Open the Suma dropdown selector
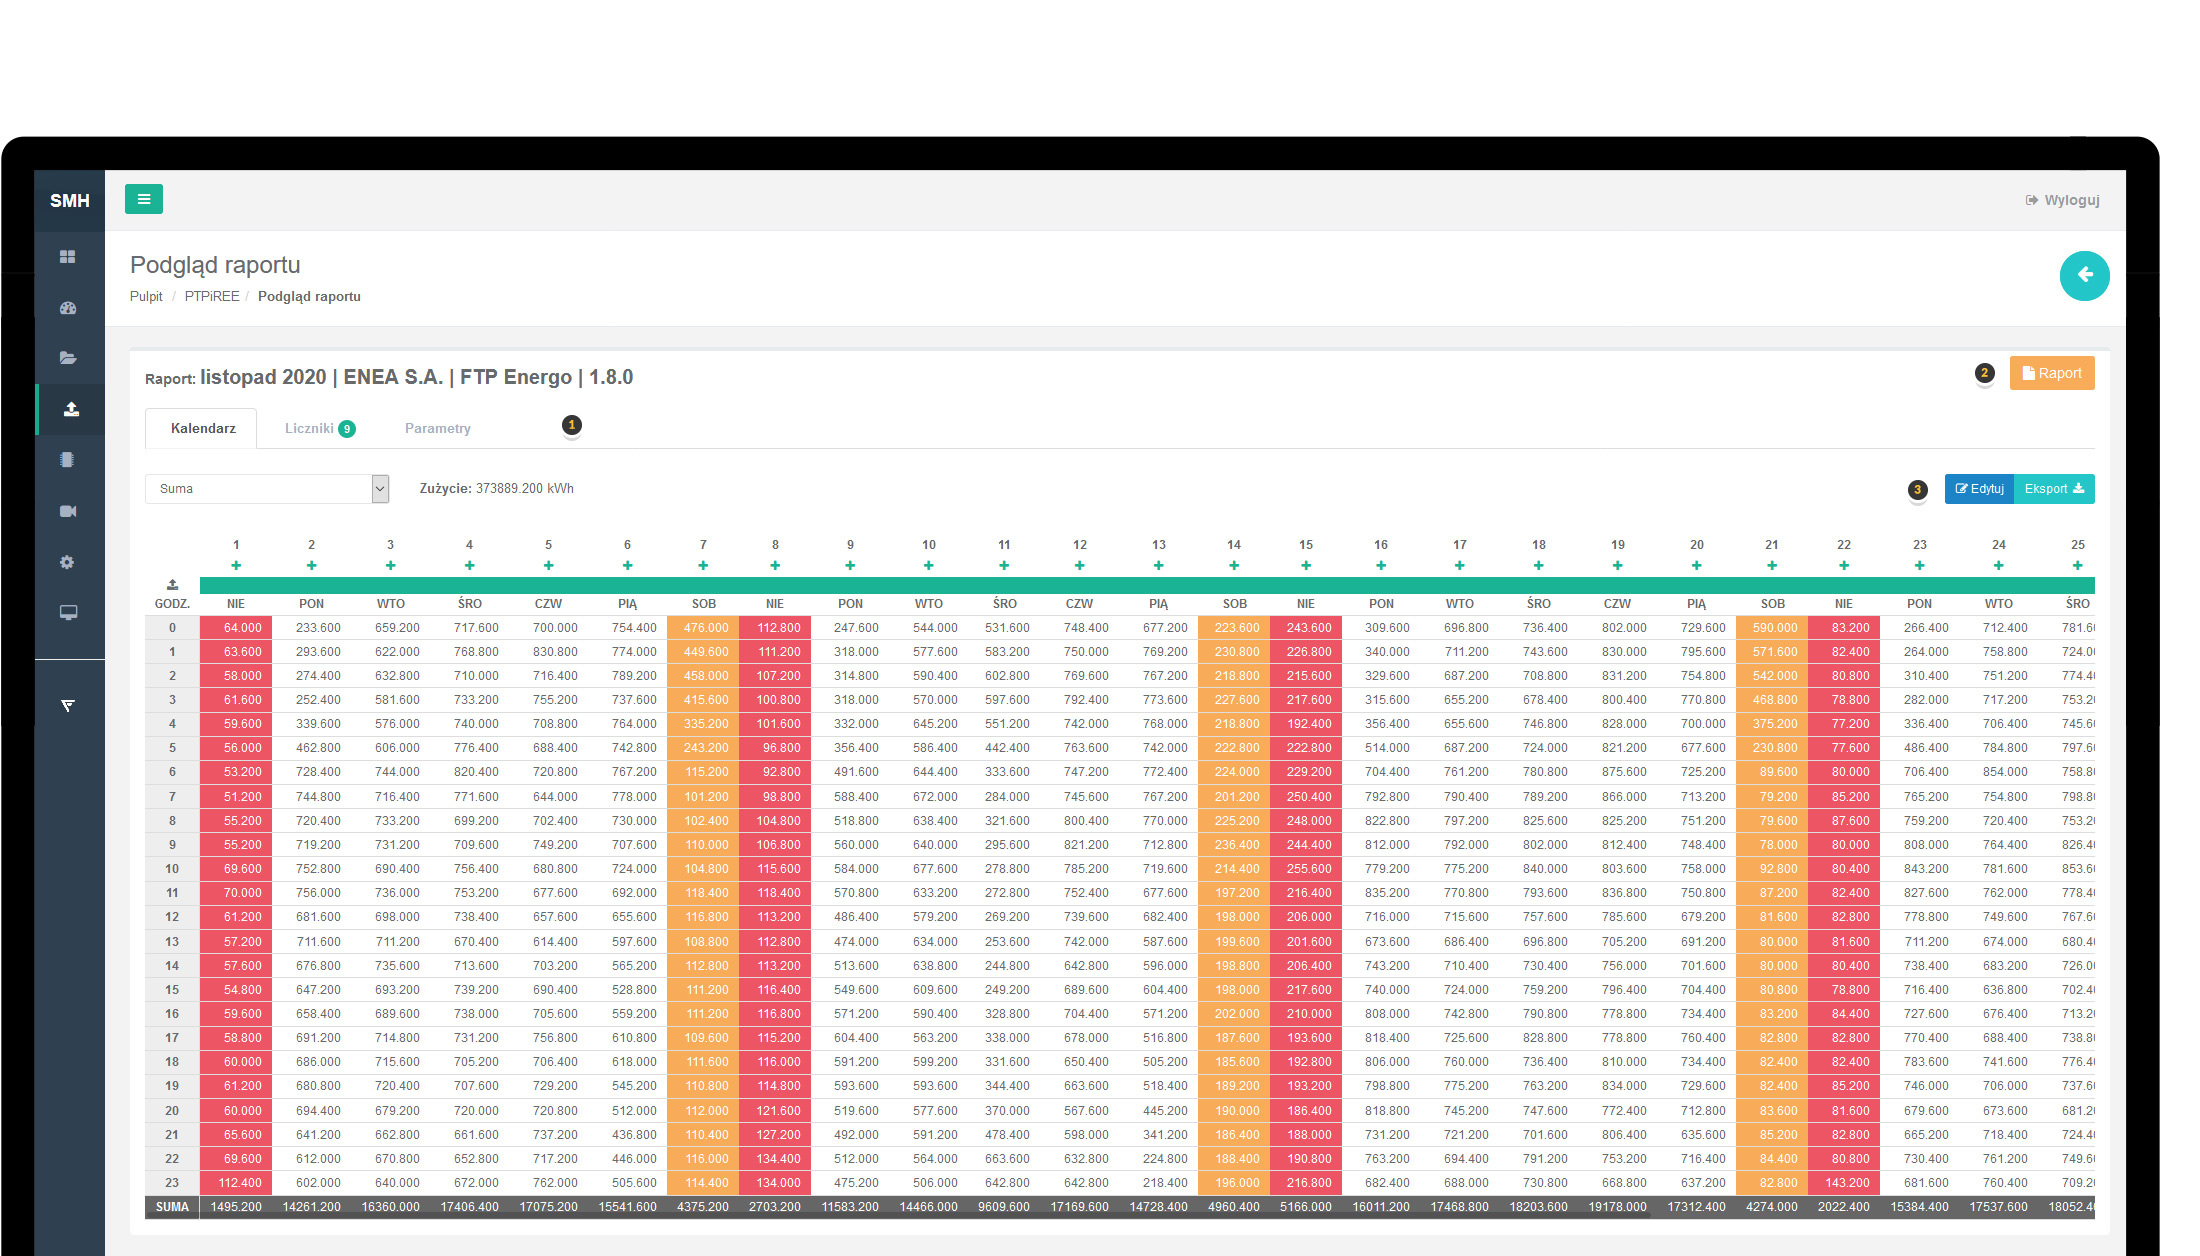2200x1256 pixels. (x=267, y=489)
